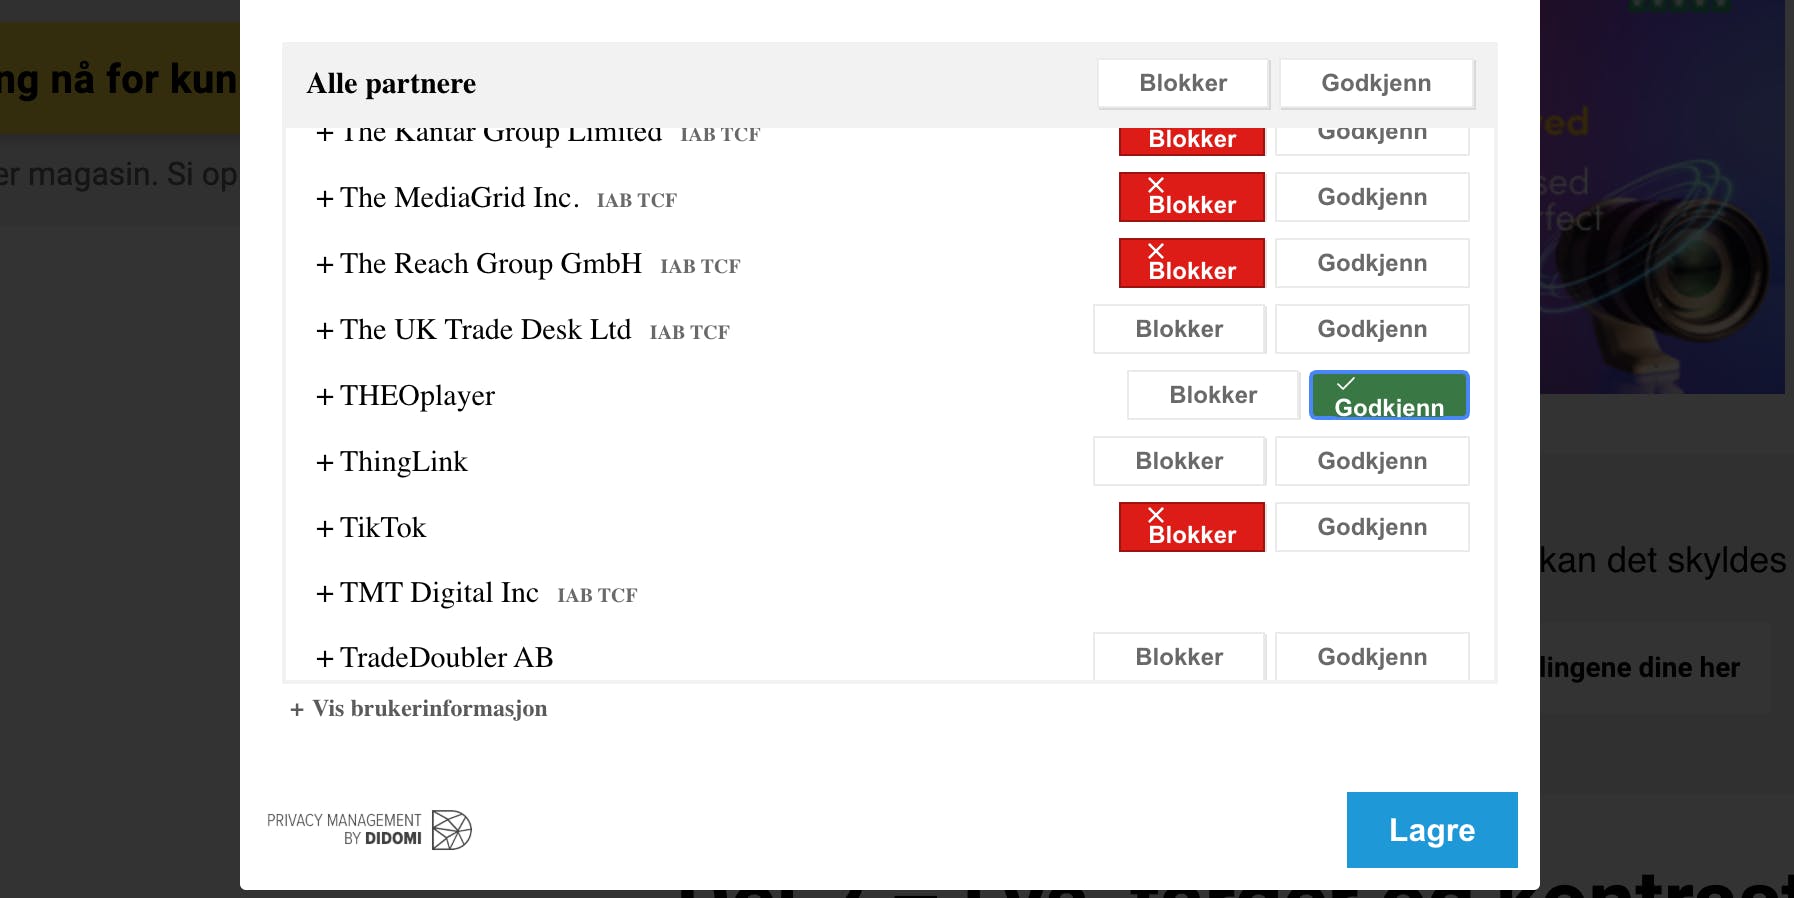This screenshot has height=898, width=1794.
Task: Approve TradeDoubler AB partner
Action: [1372, 657]
